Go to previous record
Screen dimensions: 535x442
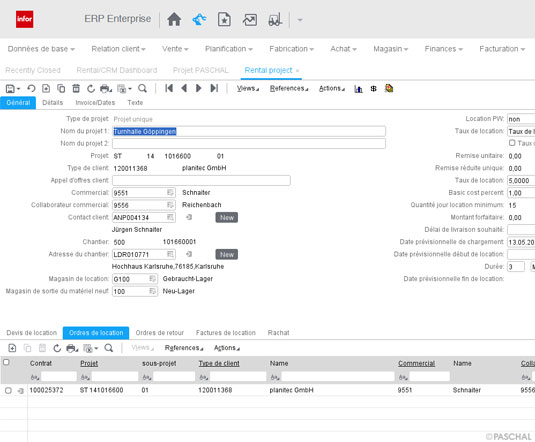(184, 88)
